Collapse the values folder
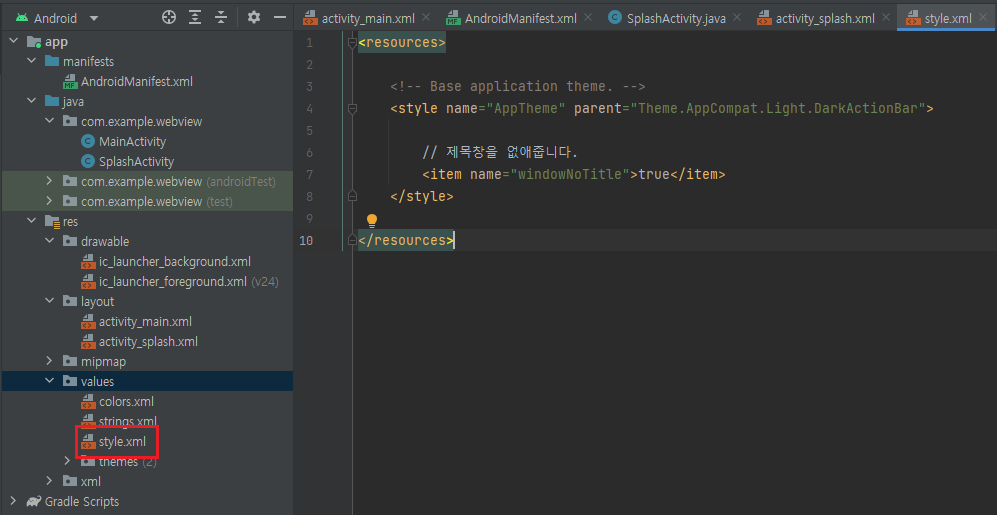997x515 pixels. 50,381
